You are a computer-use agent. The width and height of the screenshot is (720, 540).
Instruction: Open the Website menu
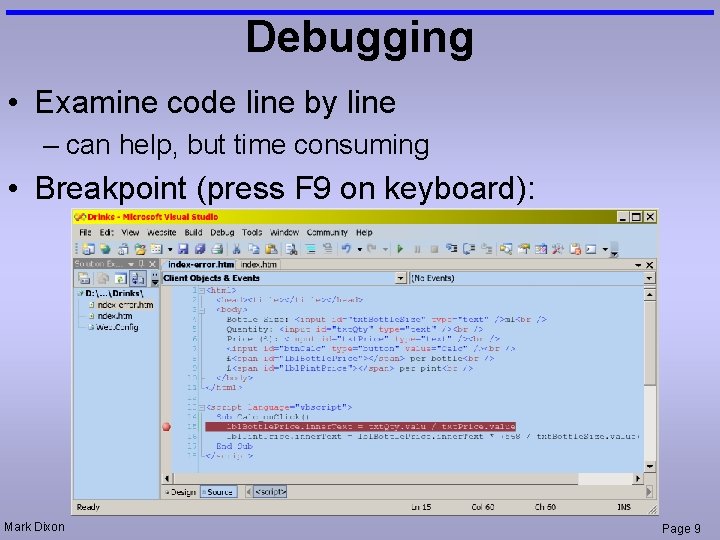pos(162,232)
